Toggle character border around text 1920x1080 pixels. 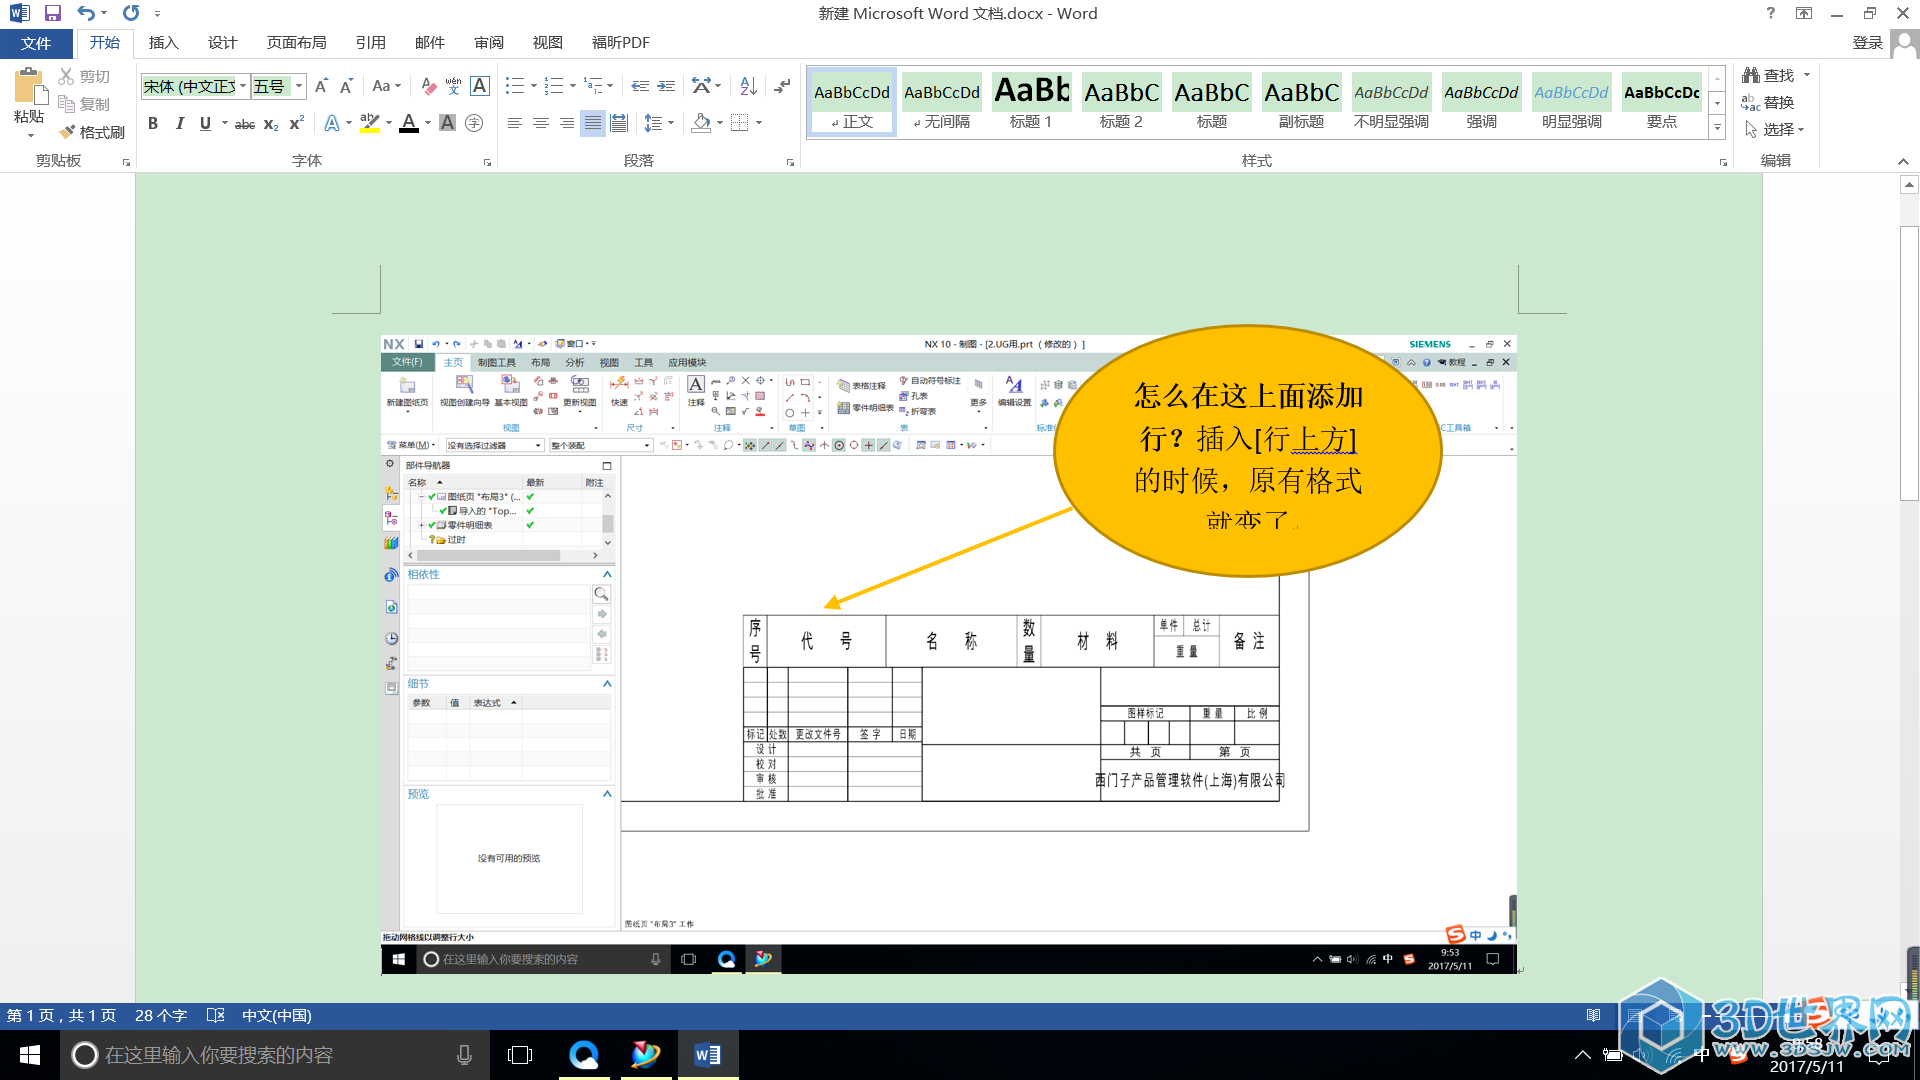pos(480,86)
